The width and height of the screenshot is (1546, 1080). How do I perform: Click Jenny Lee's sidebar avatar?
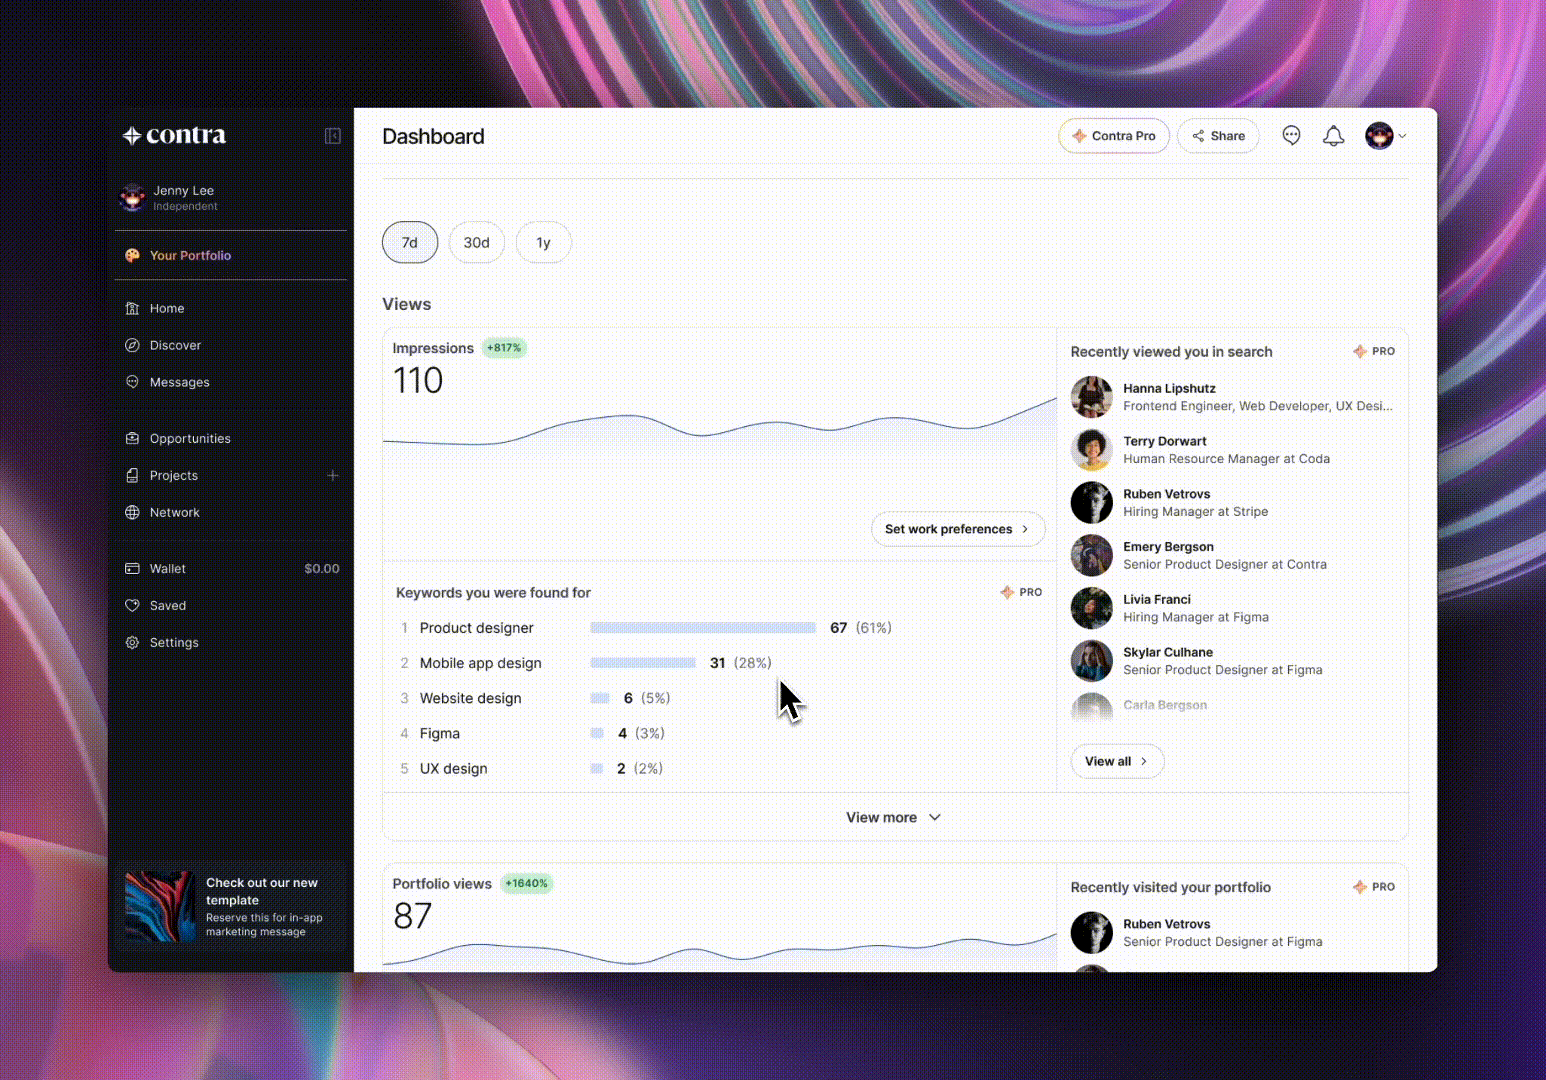[x=132, y=198]
